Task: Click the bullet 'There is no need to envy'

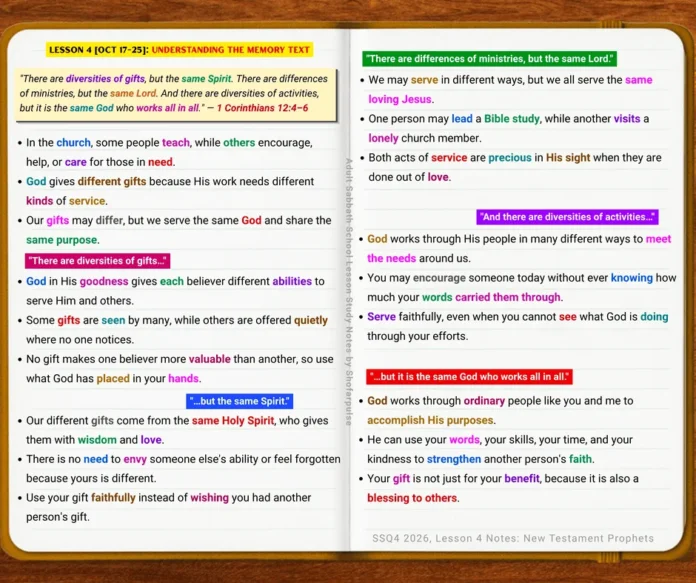Action: [x=179, y=468]
